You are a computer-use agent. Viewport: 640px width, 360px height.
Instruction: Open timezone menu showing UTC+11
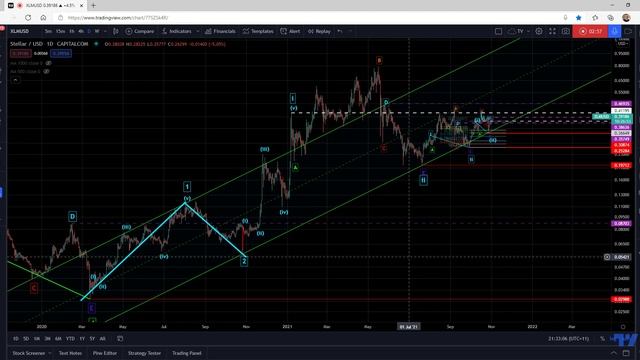[x=568, y=338]
